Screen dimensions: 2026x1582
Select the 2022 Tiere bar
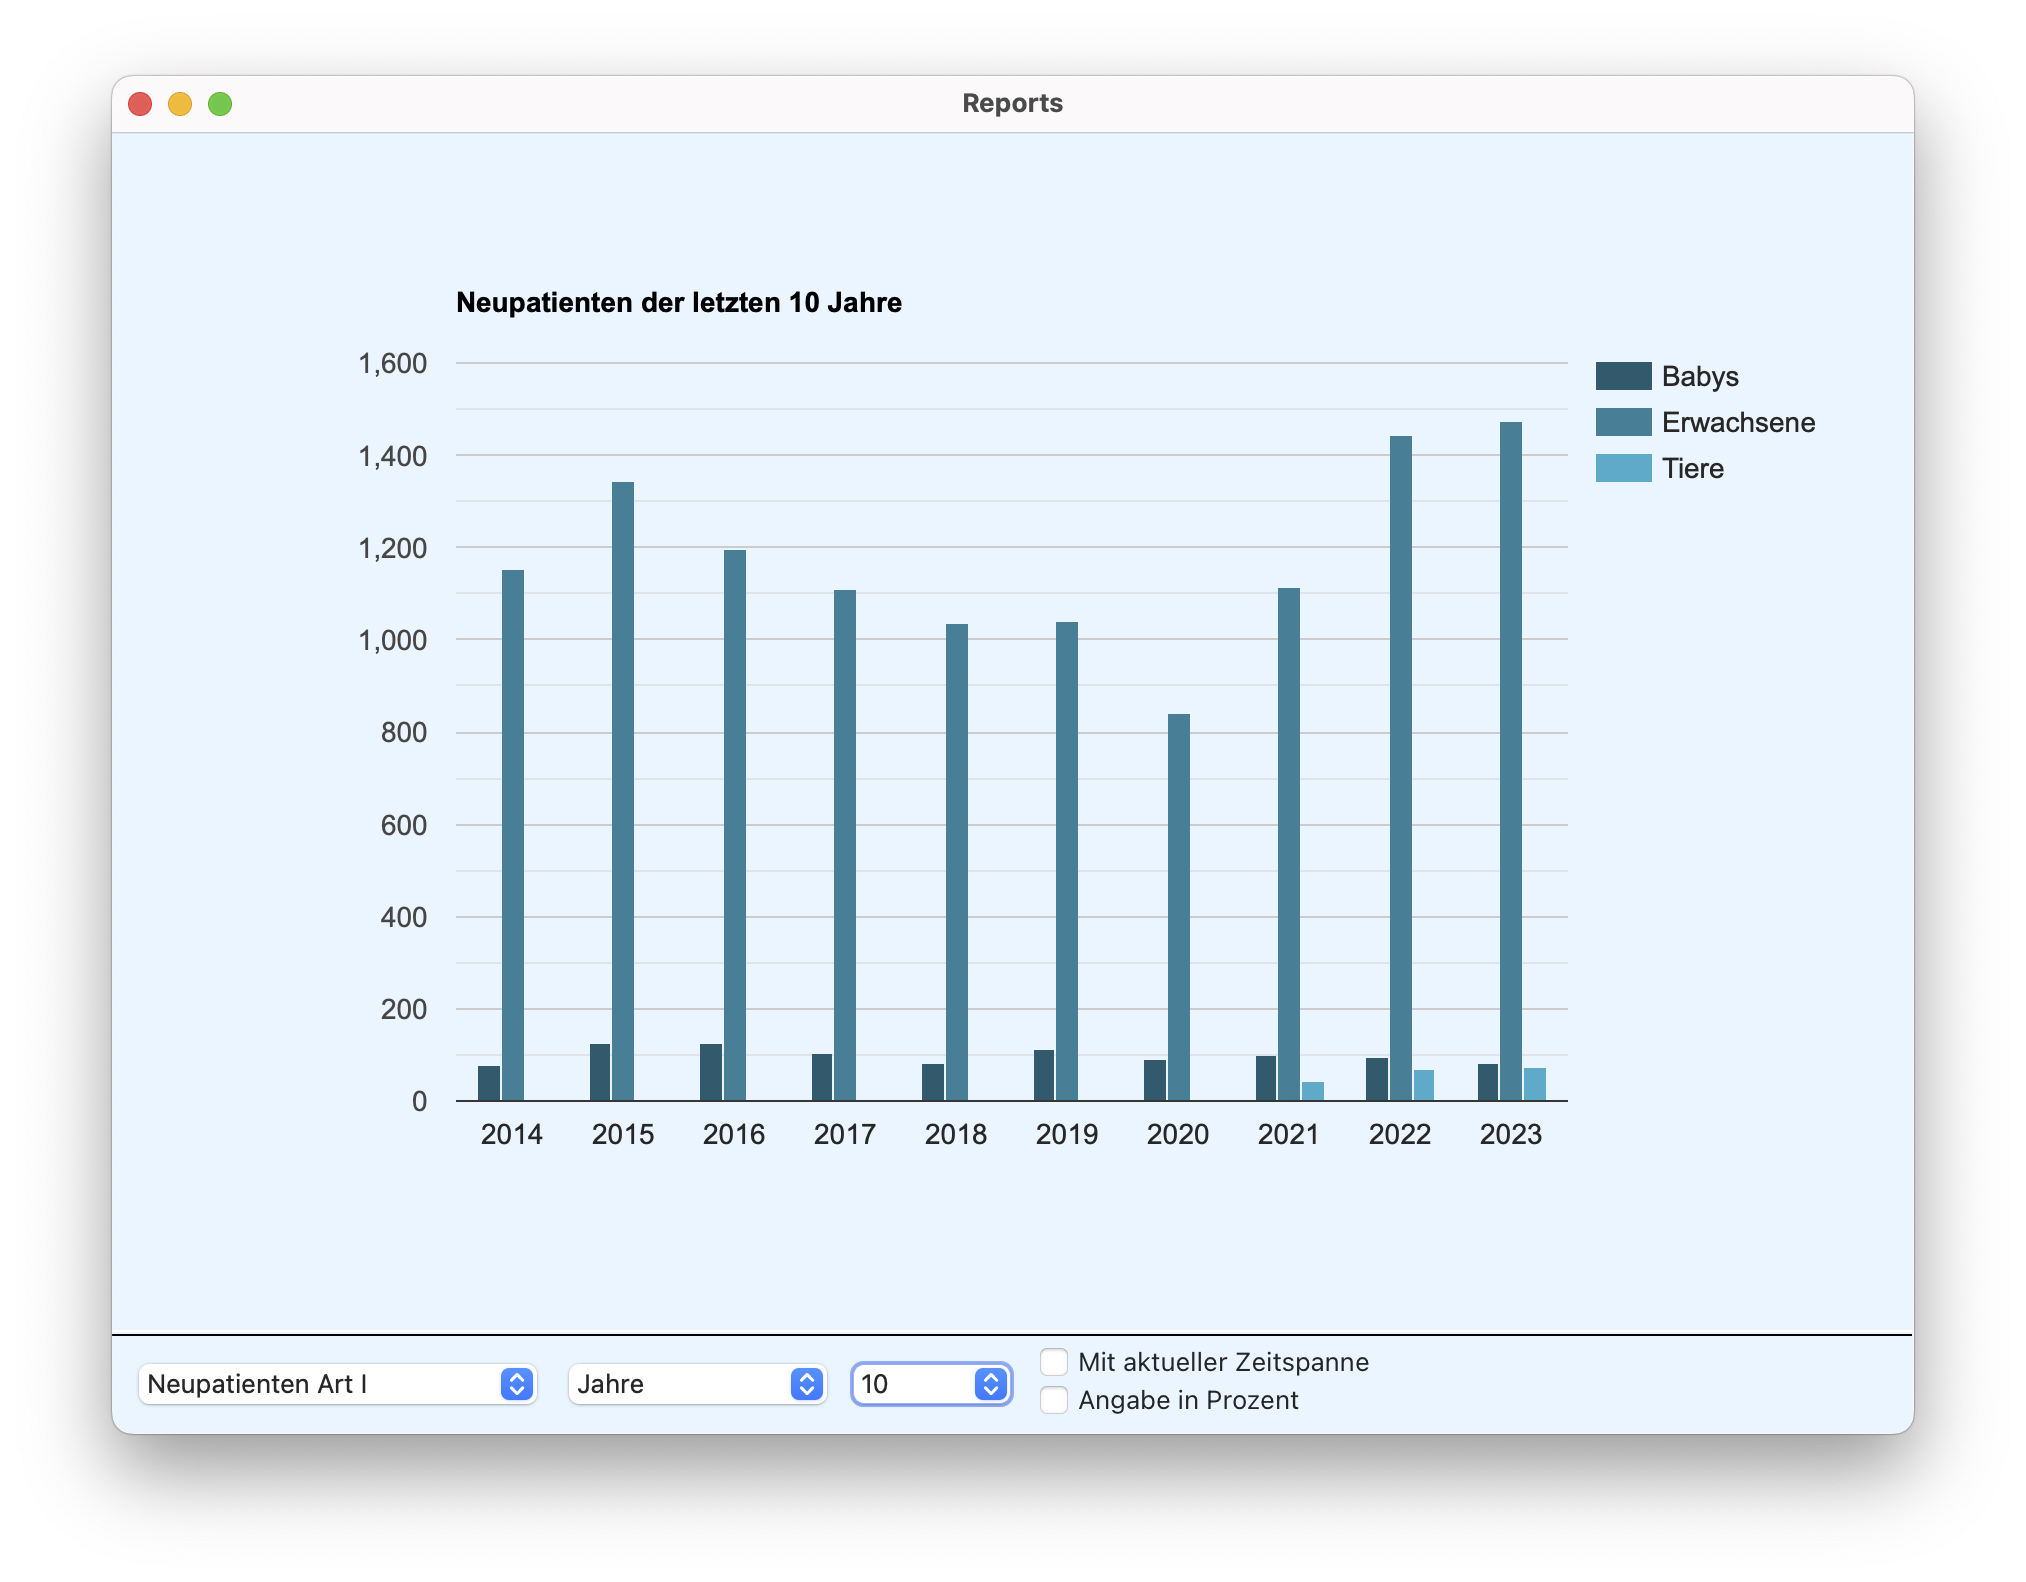pos(1423,1085)
